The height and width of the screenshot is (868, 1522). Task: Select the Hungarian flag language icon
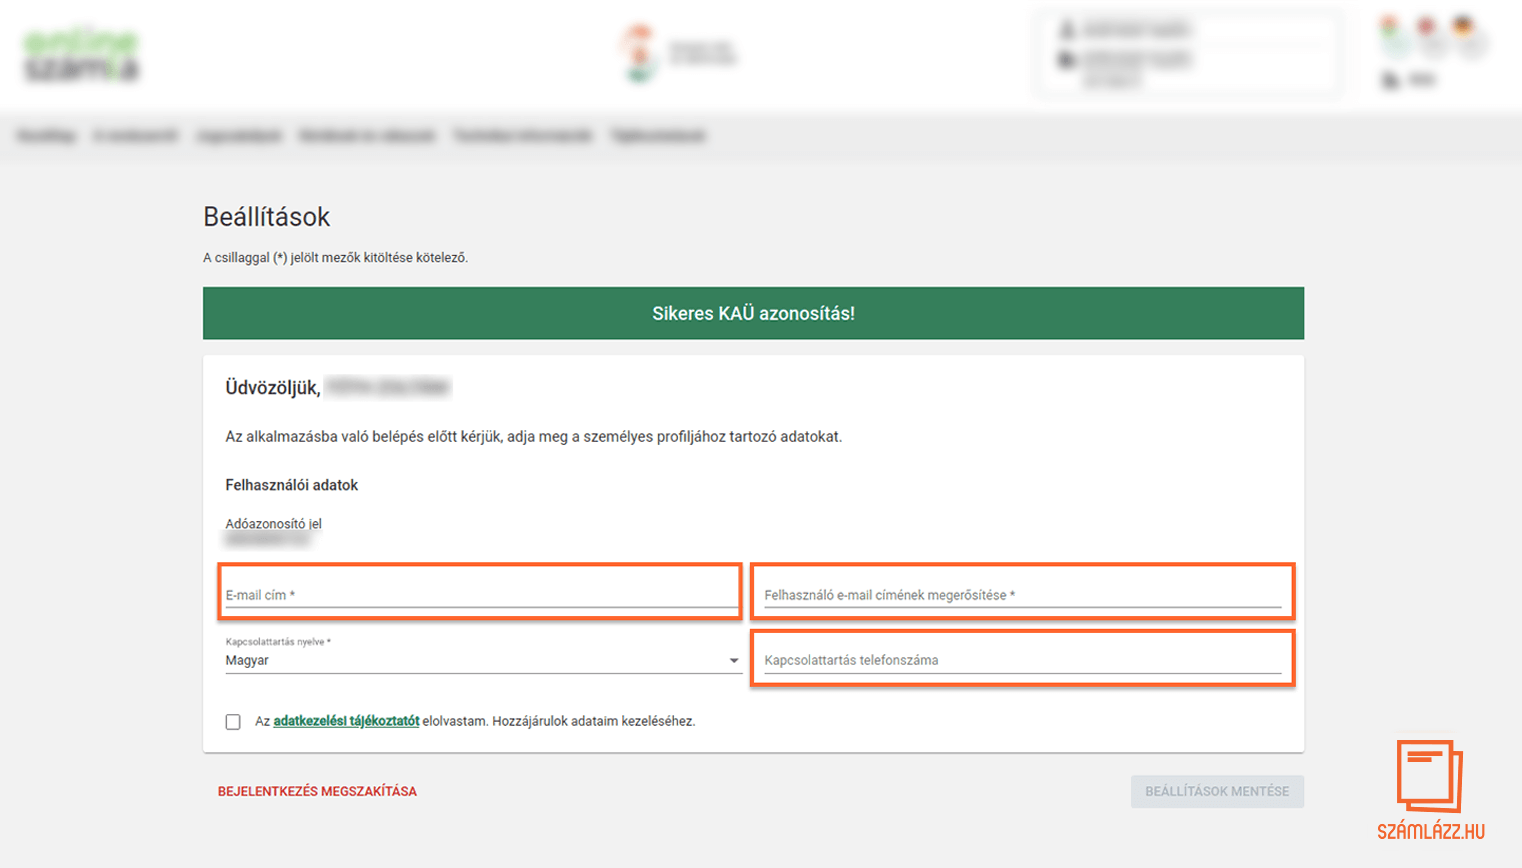coord(1391,27)
